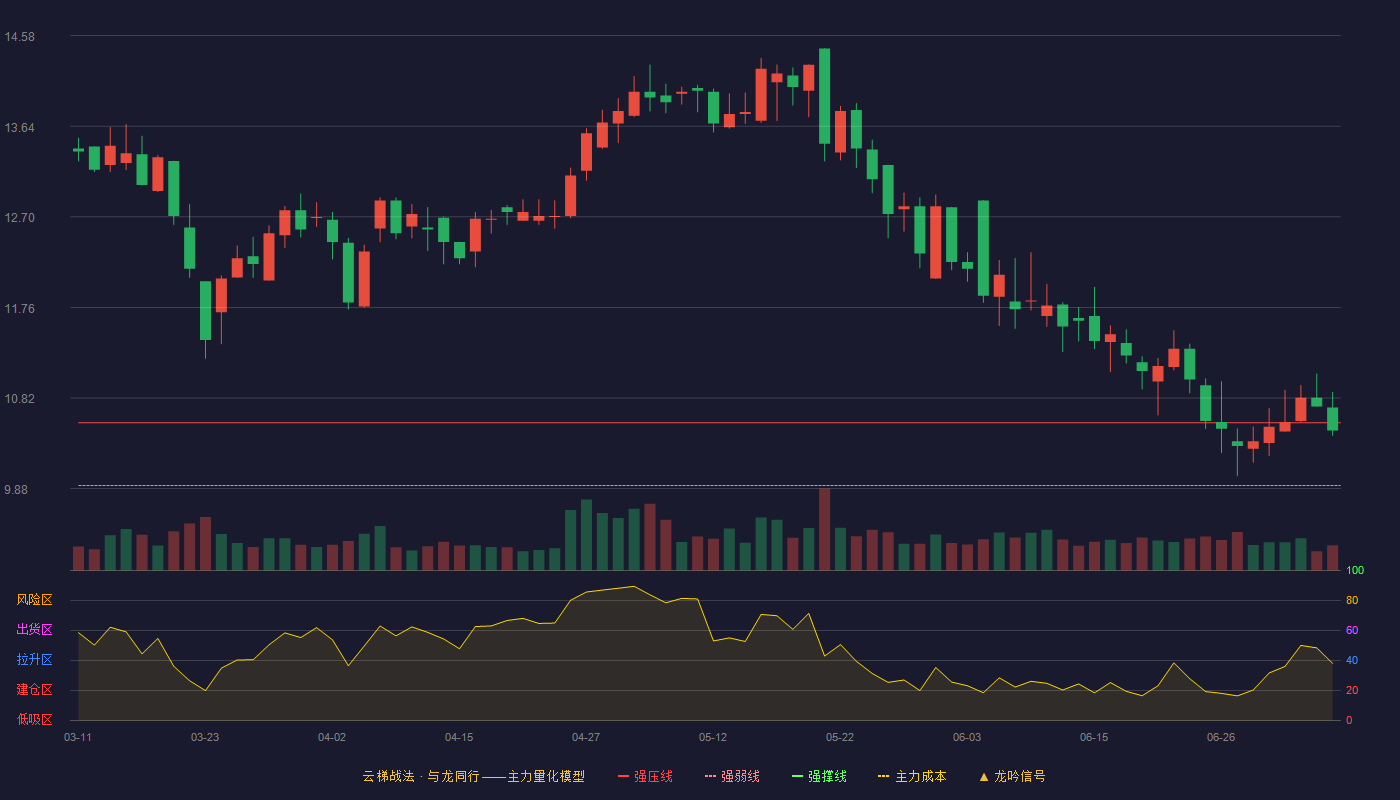Viewport: 1400px width, 800px height.
Task: Toggle the green 强撑线 legend item
Action: tap(819, 776)
